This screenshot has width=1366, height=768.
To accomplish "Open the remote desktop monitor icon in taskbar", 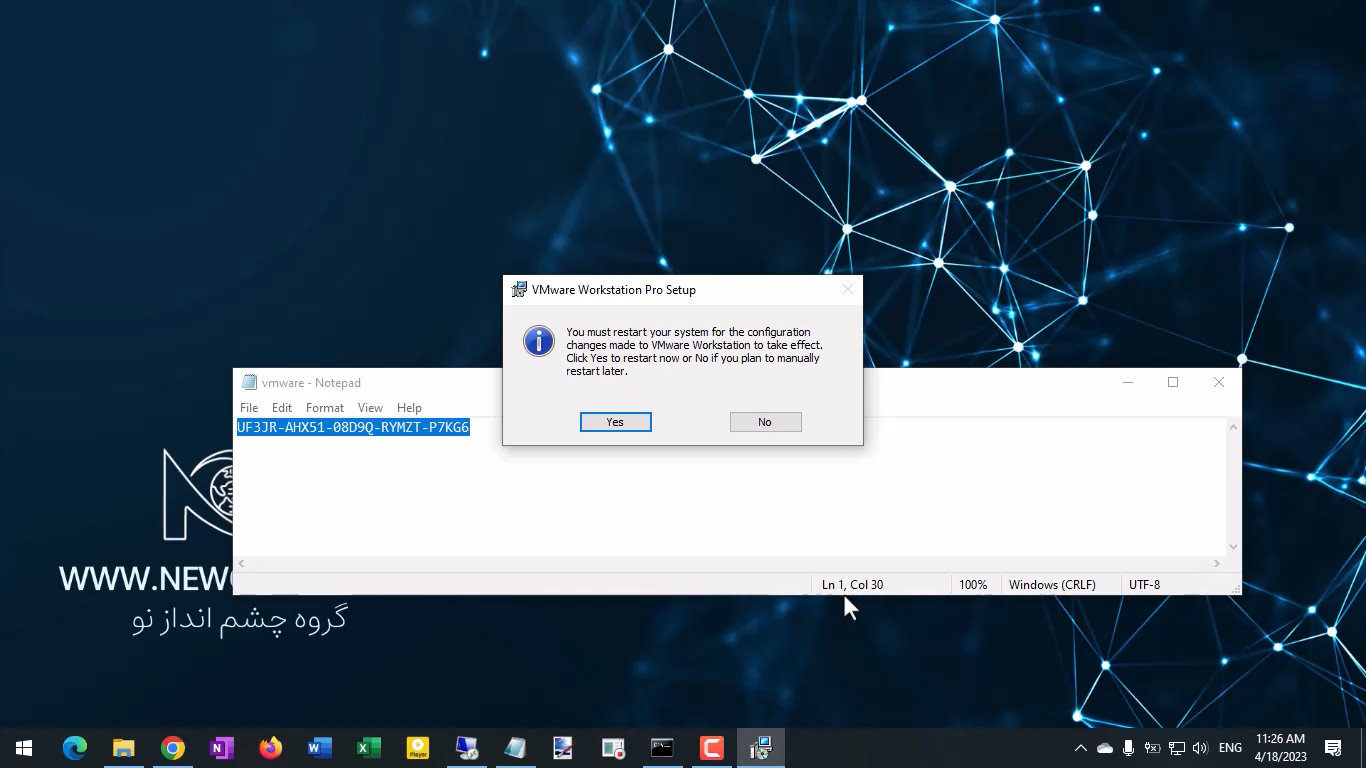I will point(466,748).
